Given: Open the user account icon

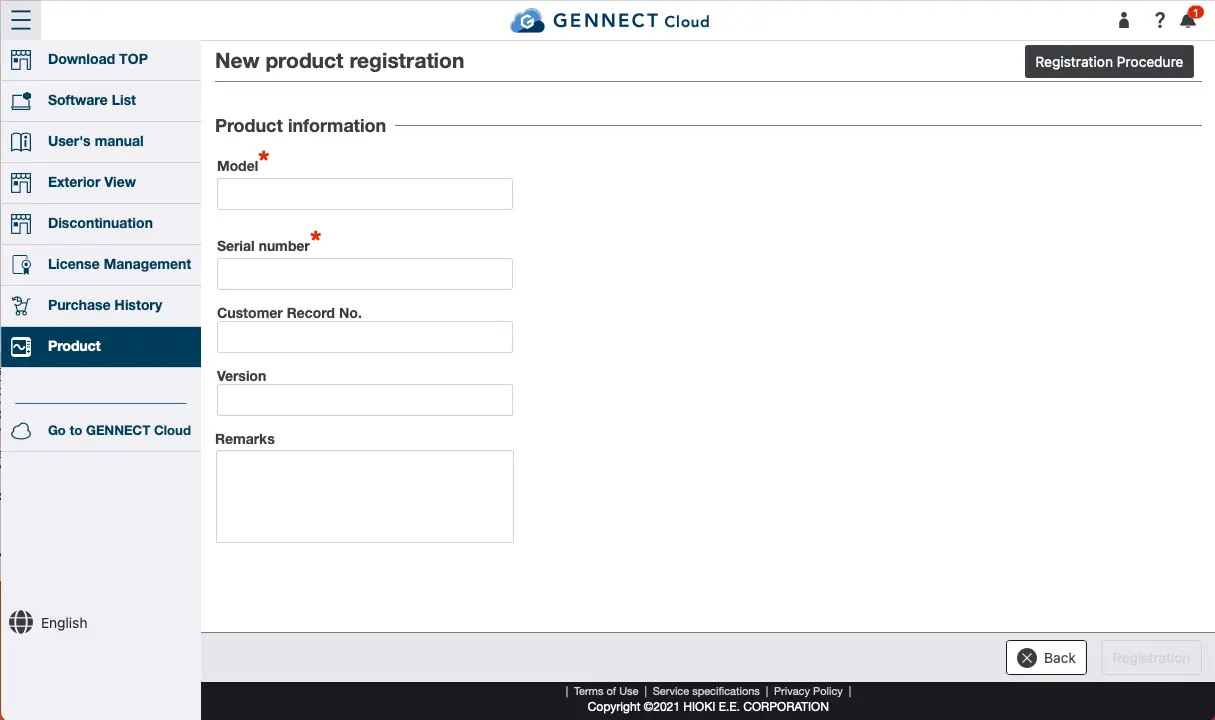Looking at the screenshot, I should pyautogui.click(x=1124, y=20).
